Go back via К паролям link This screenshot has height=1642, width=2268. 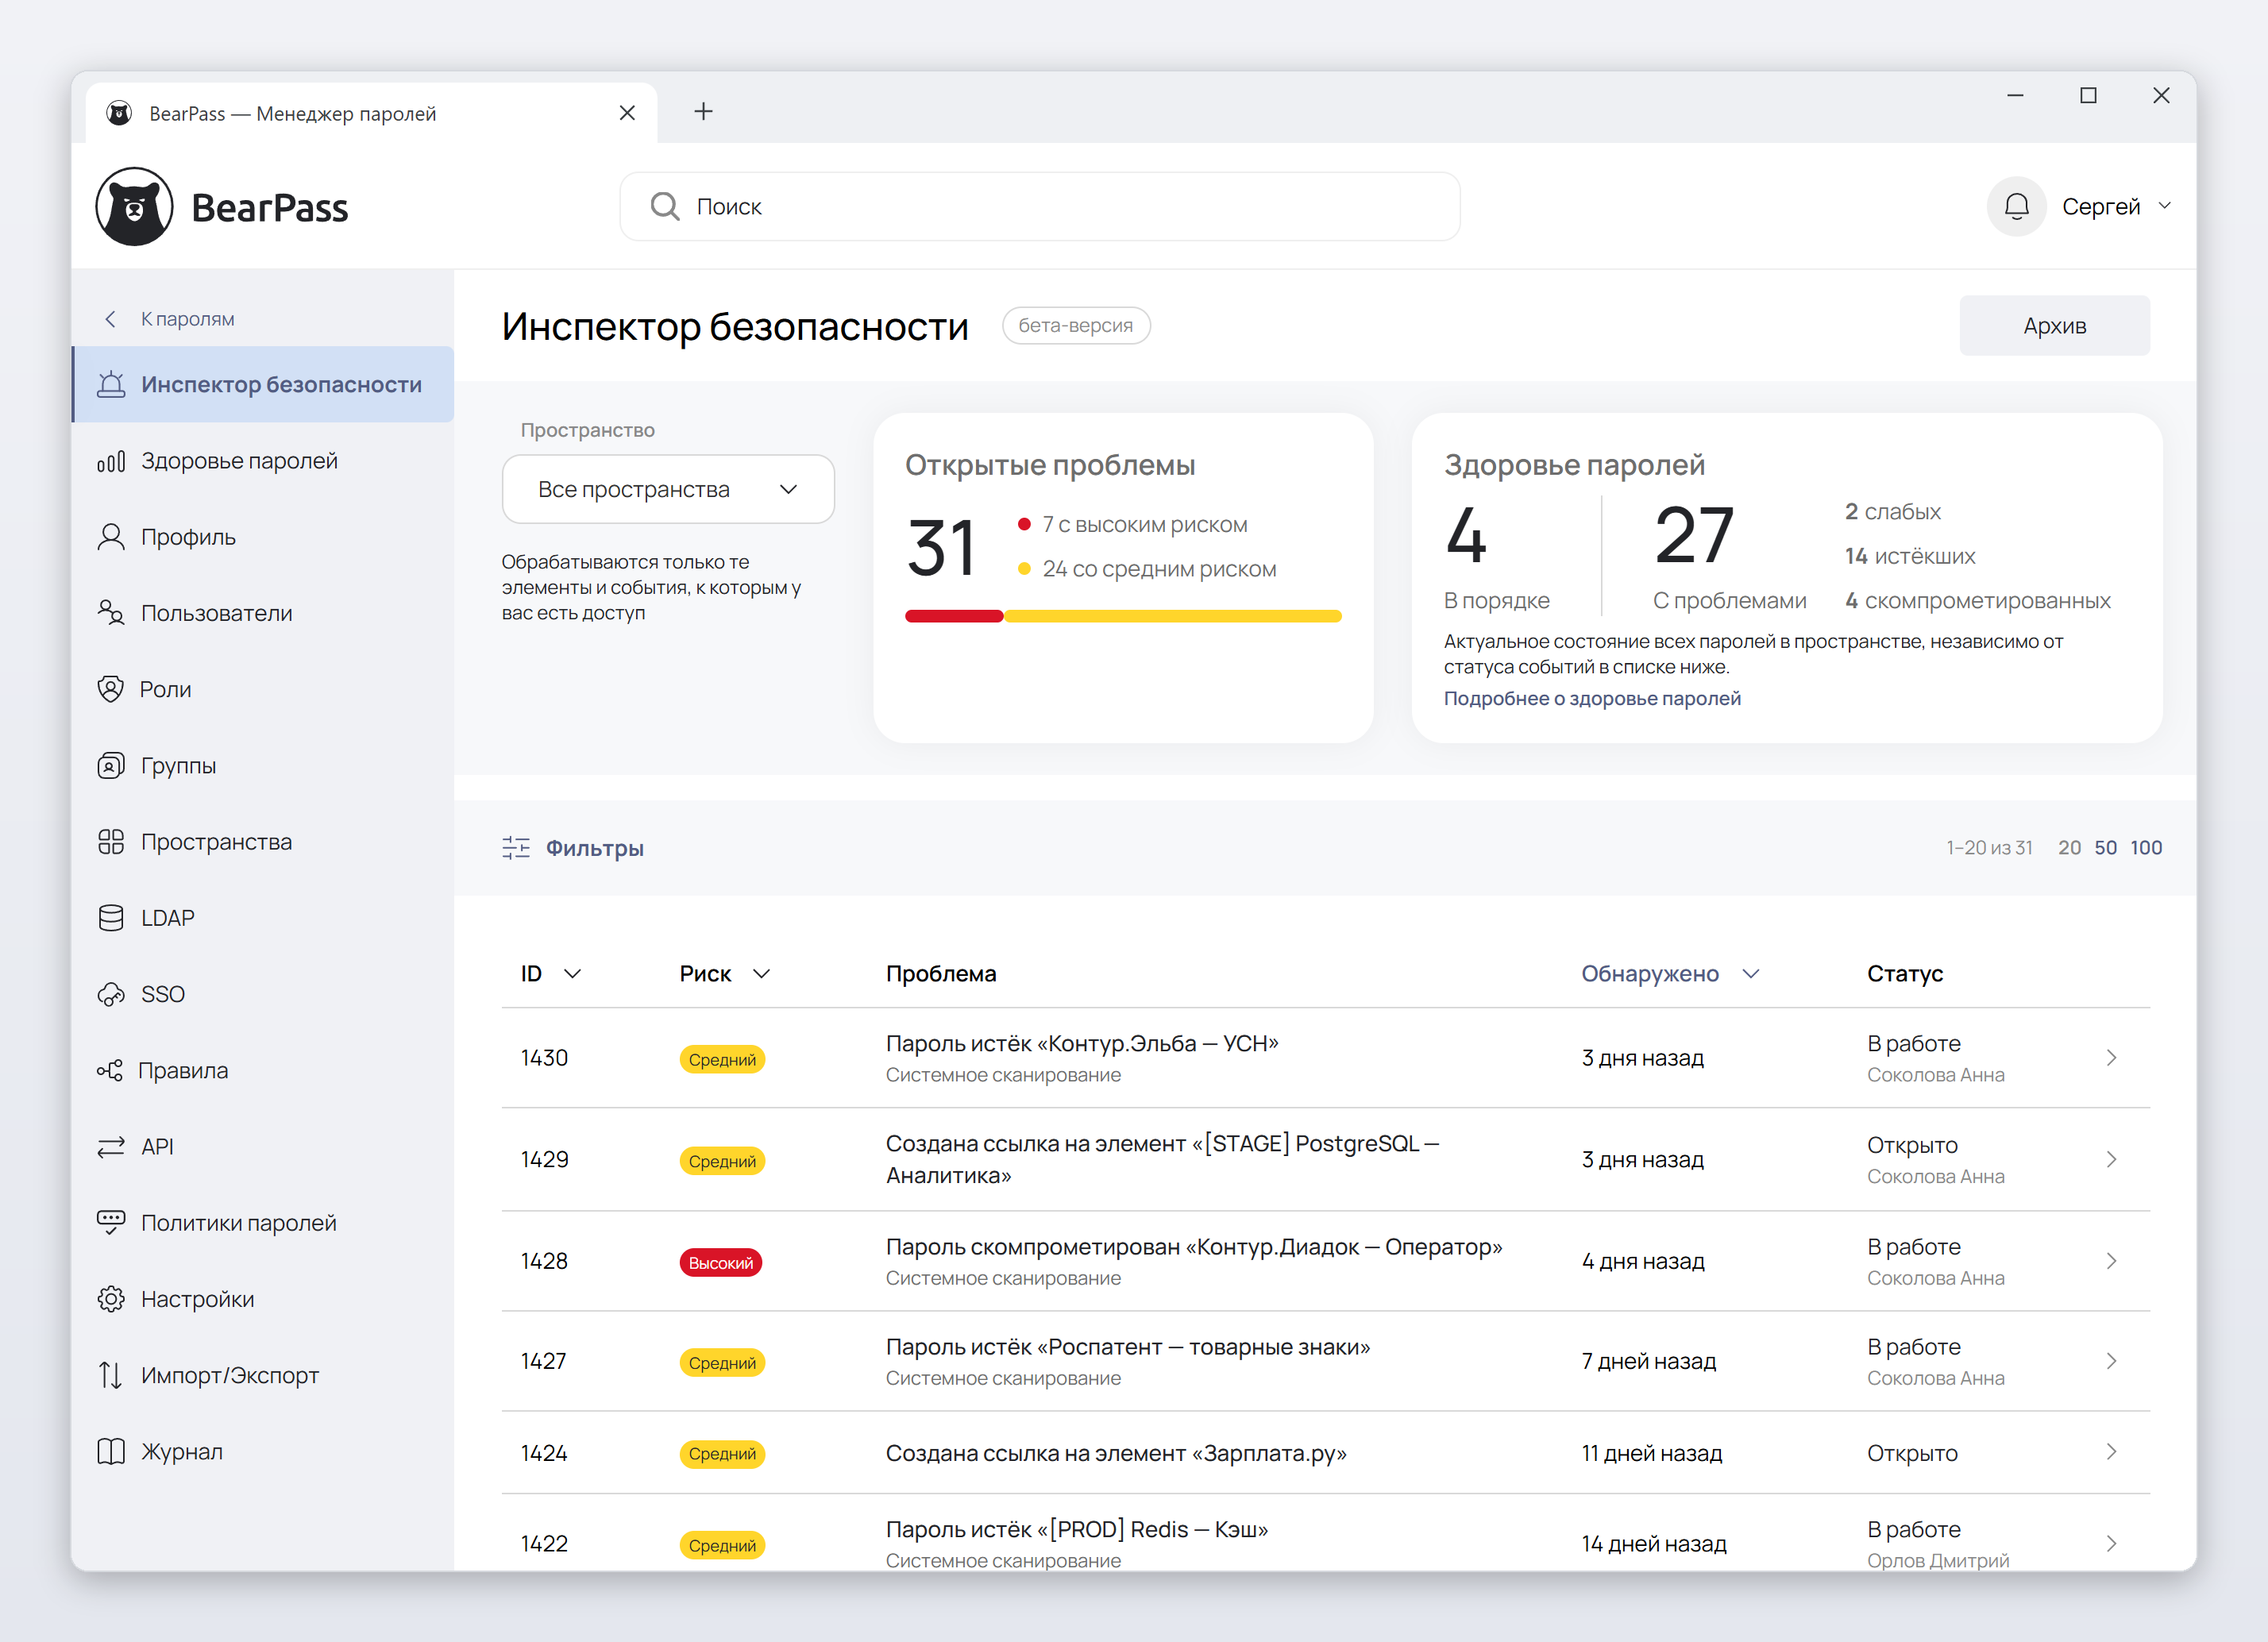187,319
